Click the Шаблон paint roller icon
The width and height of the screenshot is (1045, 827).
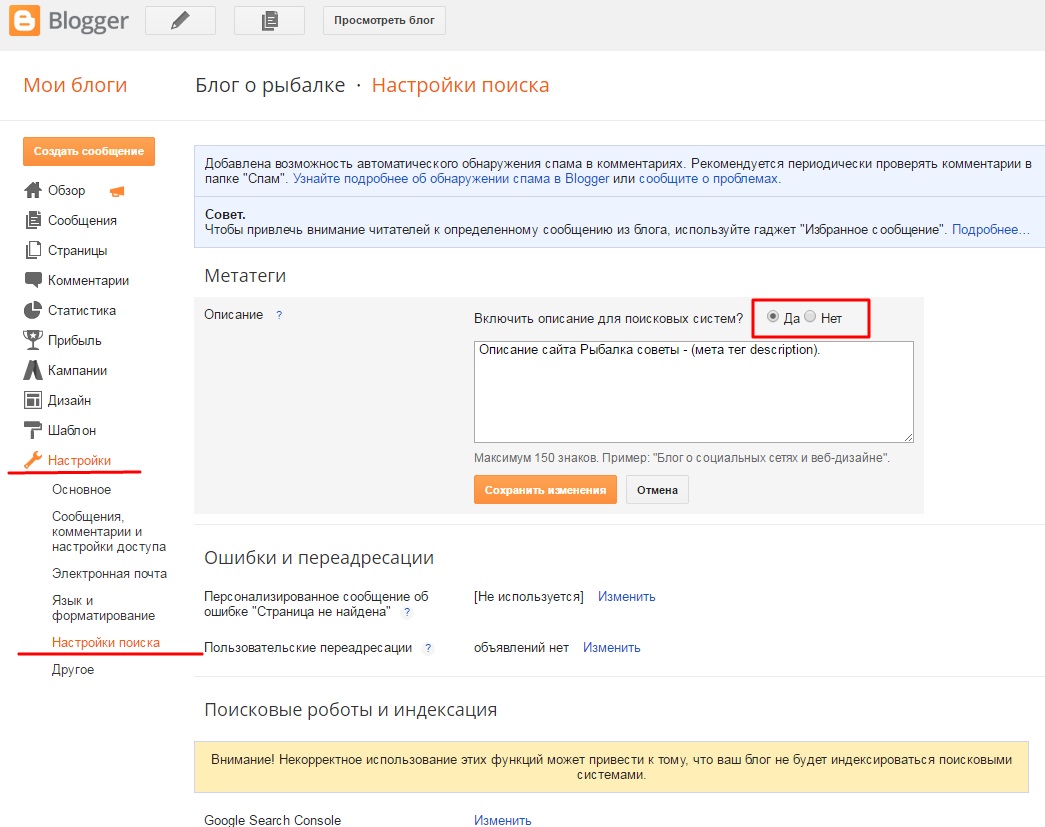click(x=32, y=431)
